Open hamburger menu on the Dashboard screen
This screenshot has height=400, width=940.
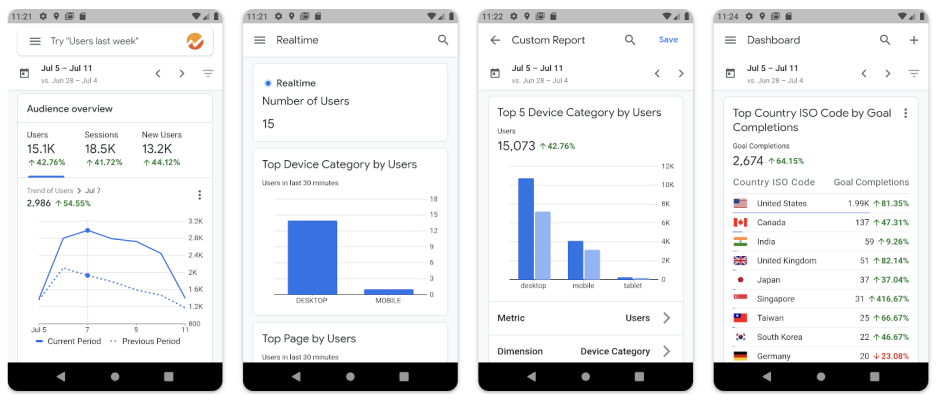(730, 40)
